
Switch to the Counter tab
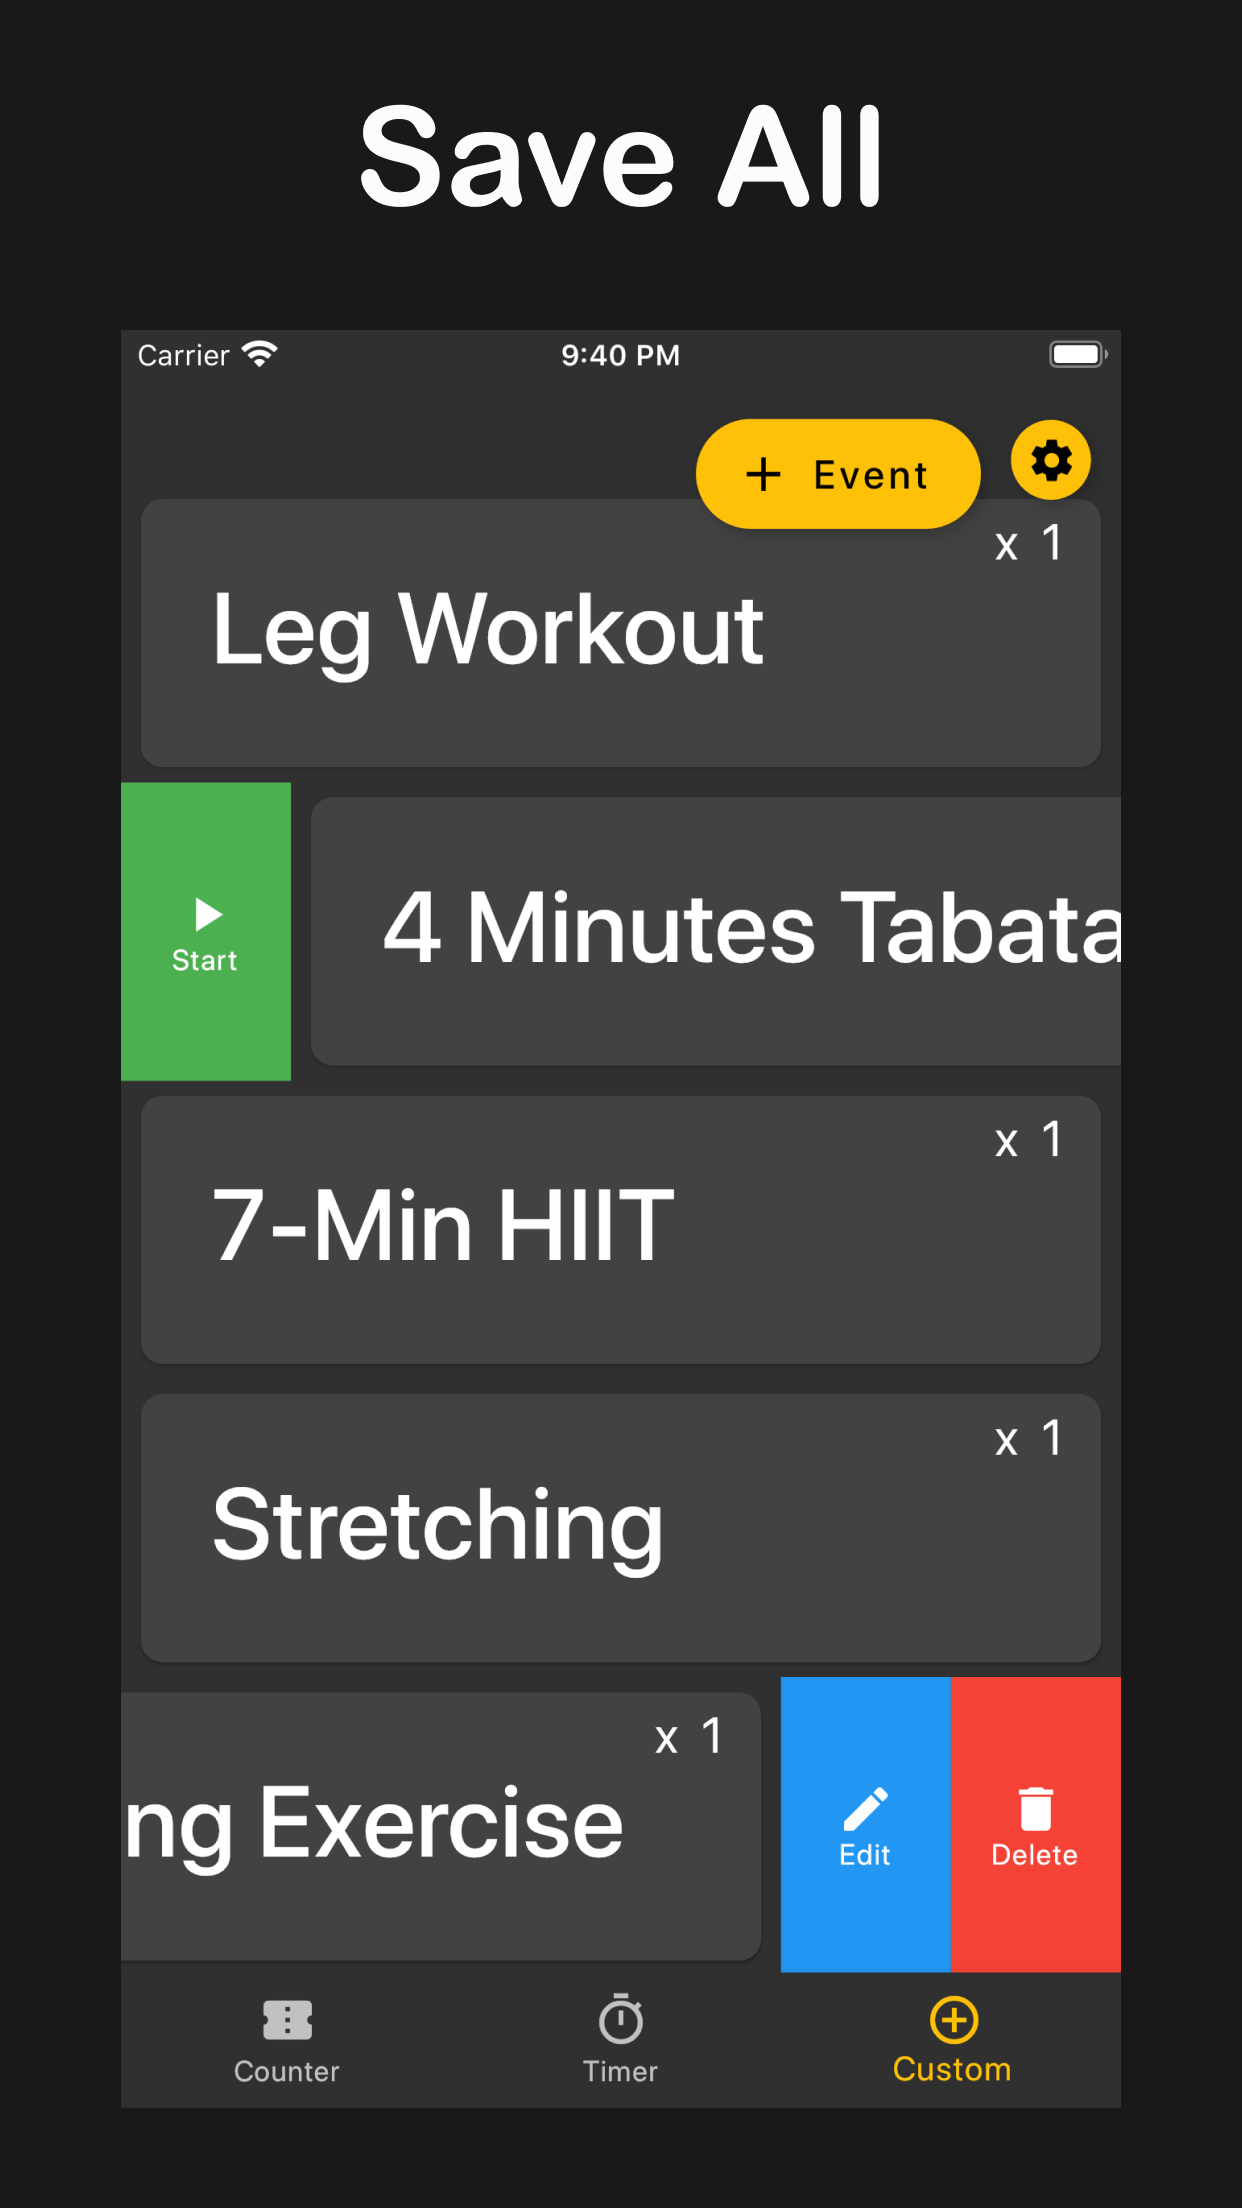tap(287, 2040)
